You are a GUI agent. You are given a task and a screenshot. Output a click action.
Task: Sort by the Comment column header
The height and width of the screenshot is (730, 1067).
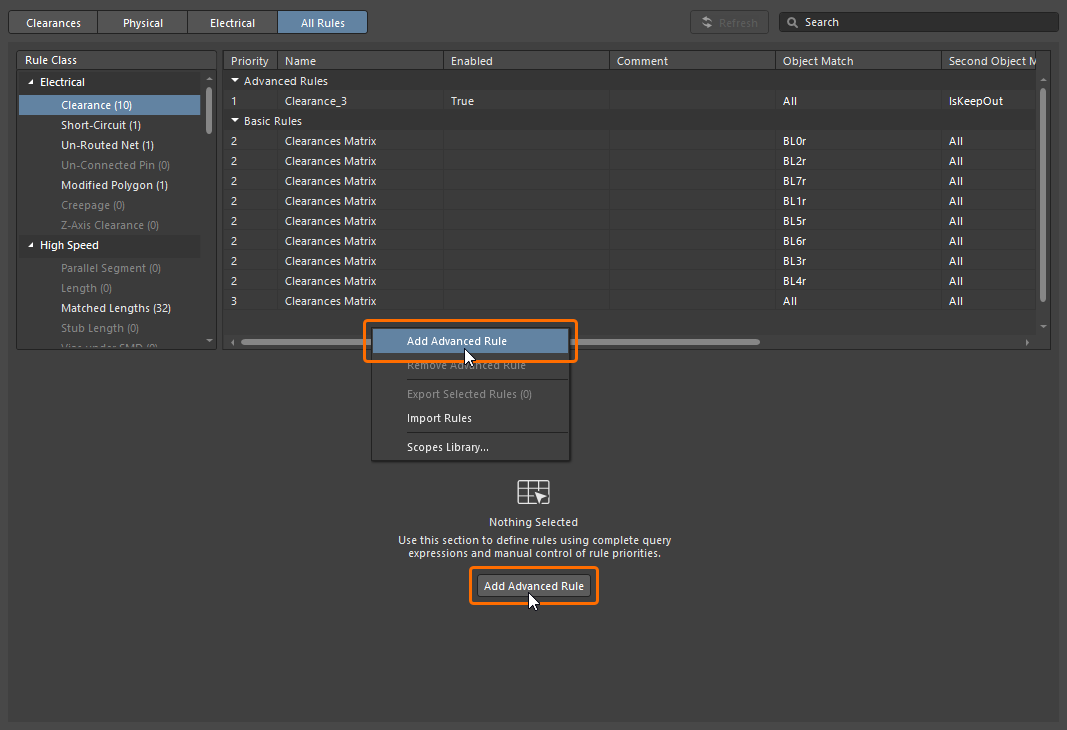click(x=693, y=61)
